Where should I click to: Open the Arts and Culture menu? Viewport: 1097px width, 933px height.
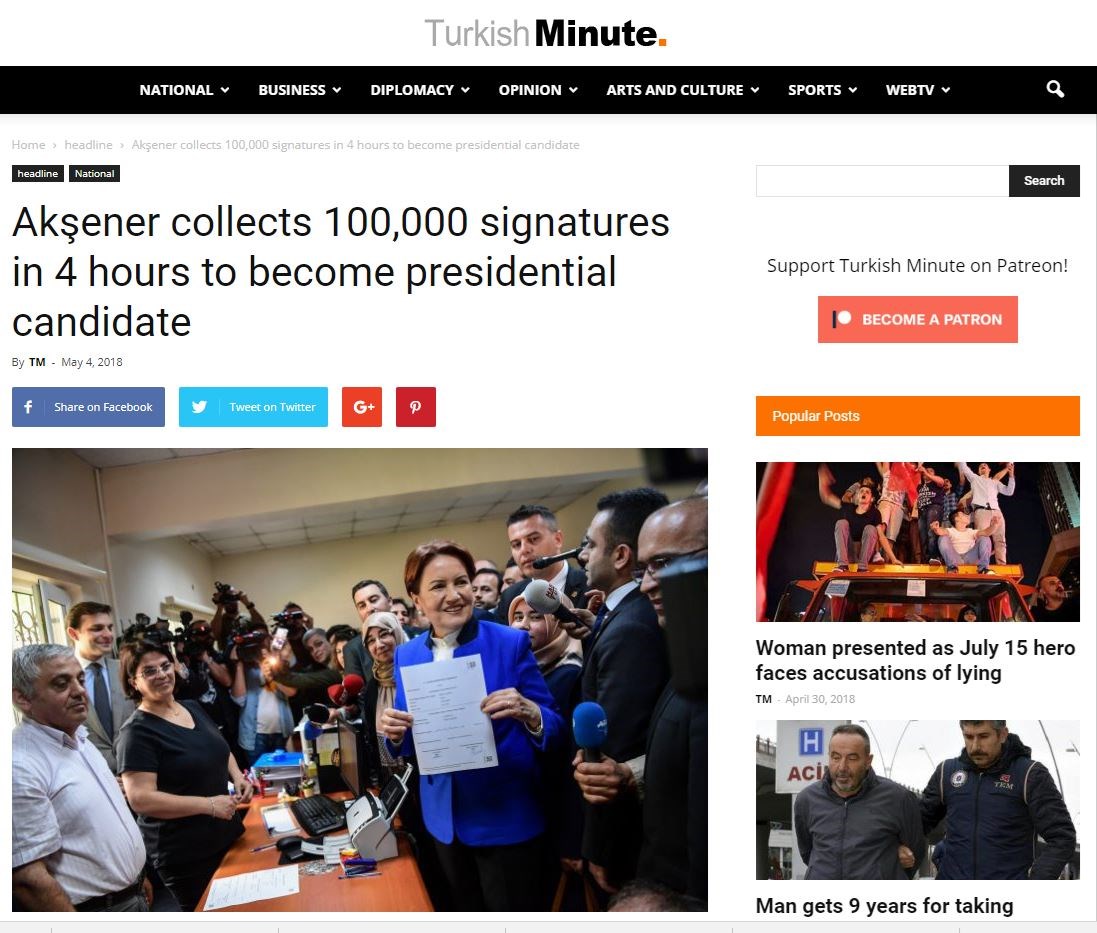coord(682,90)
